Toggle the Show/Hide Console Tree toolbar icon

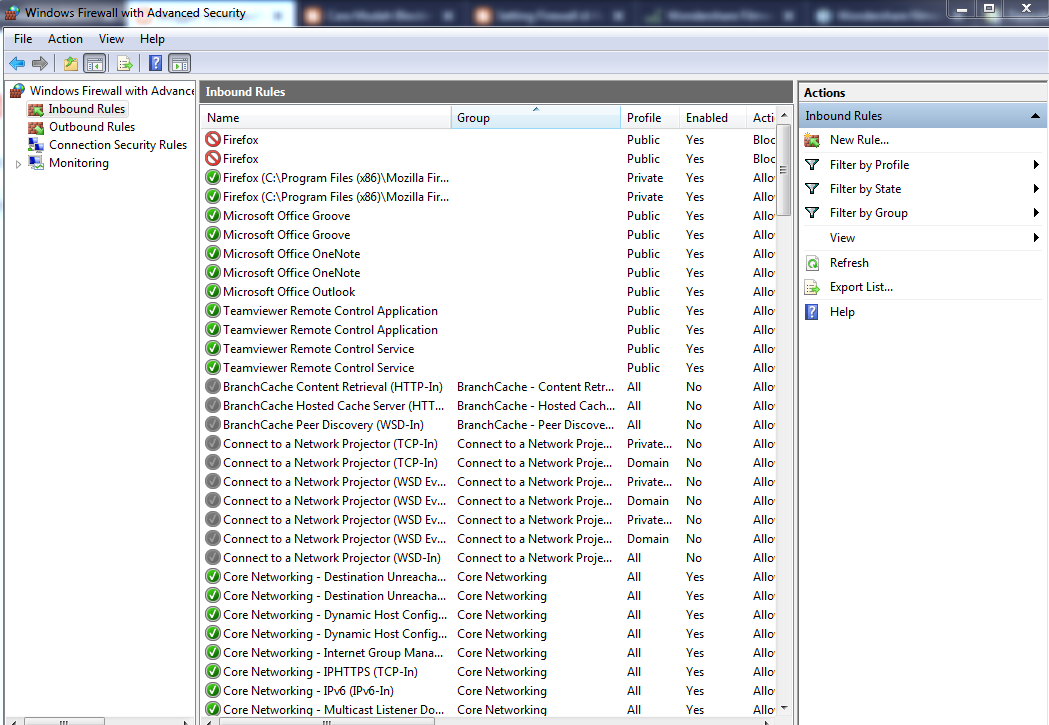[x=95, y=64]
